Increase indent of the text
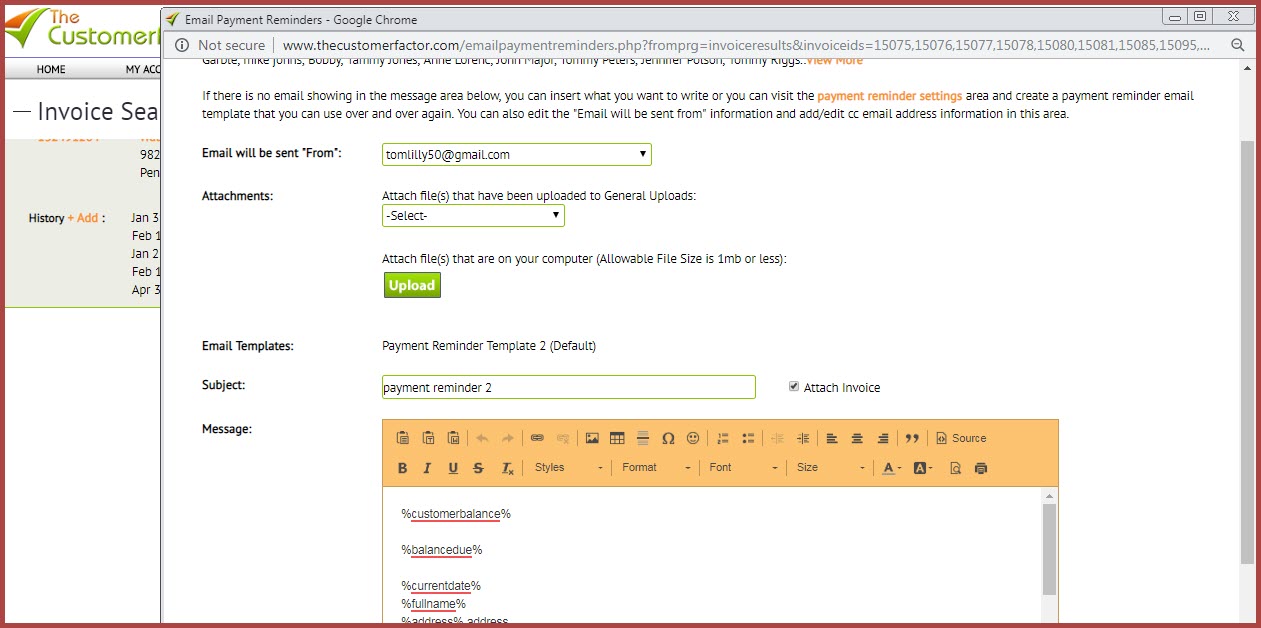 coord(803,438)
